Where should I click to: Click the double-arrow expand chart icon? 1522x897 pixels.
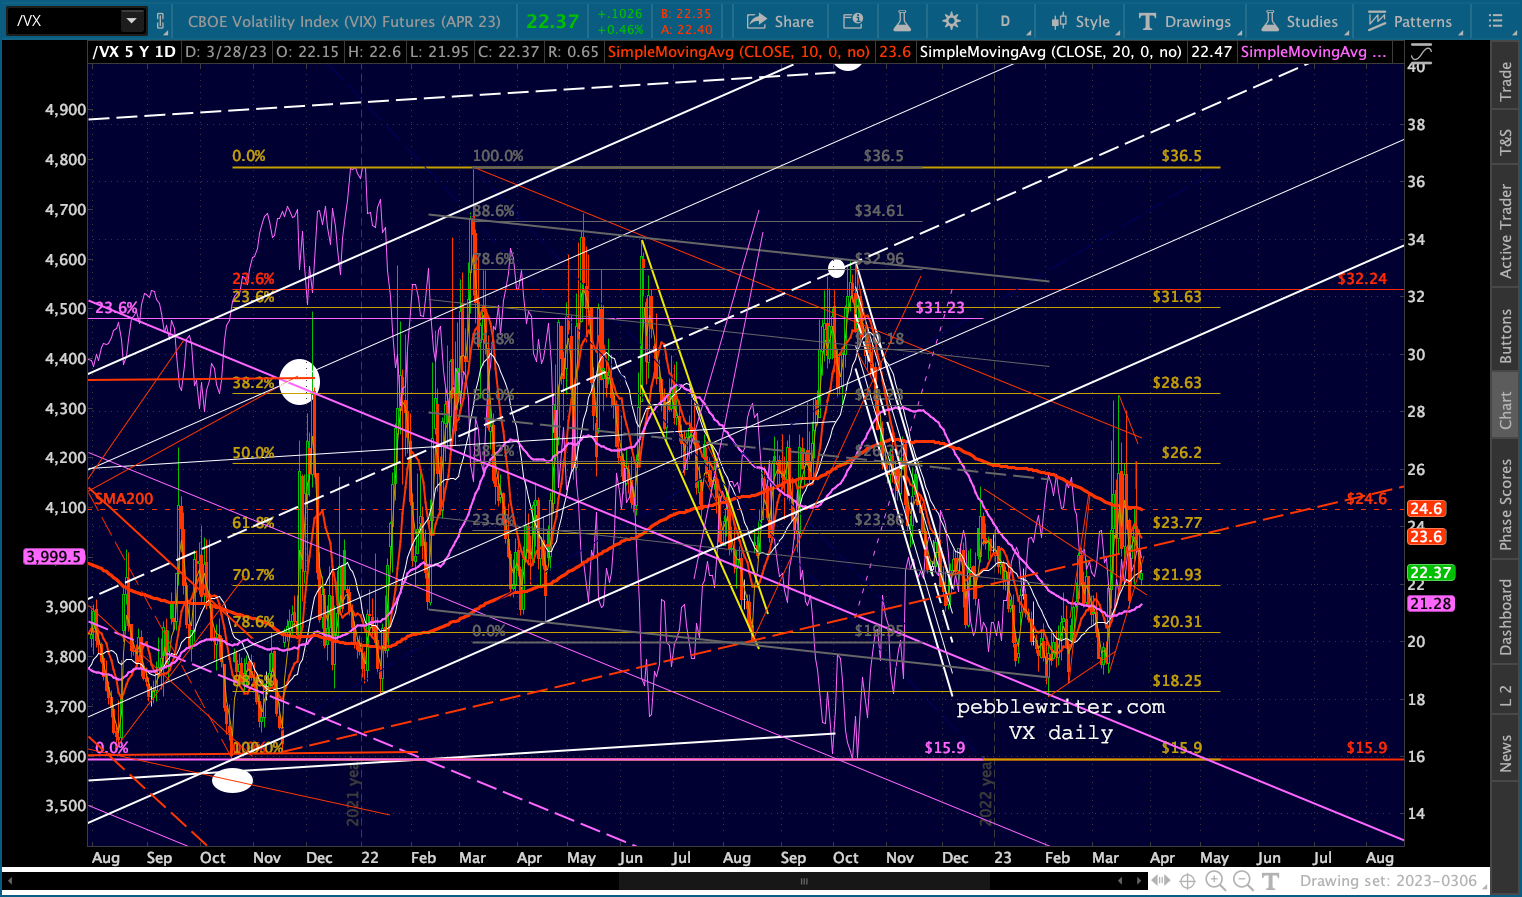(1160, 881)
